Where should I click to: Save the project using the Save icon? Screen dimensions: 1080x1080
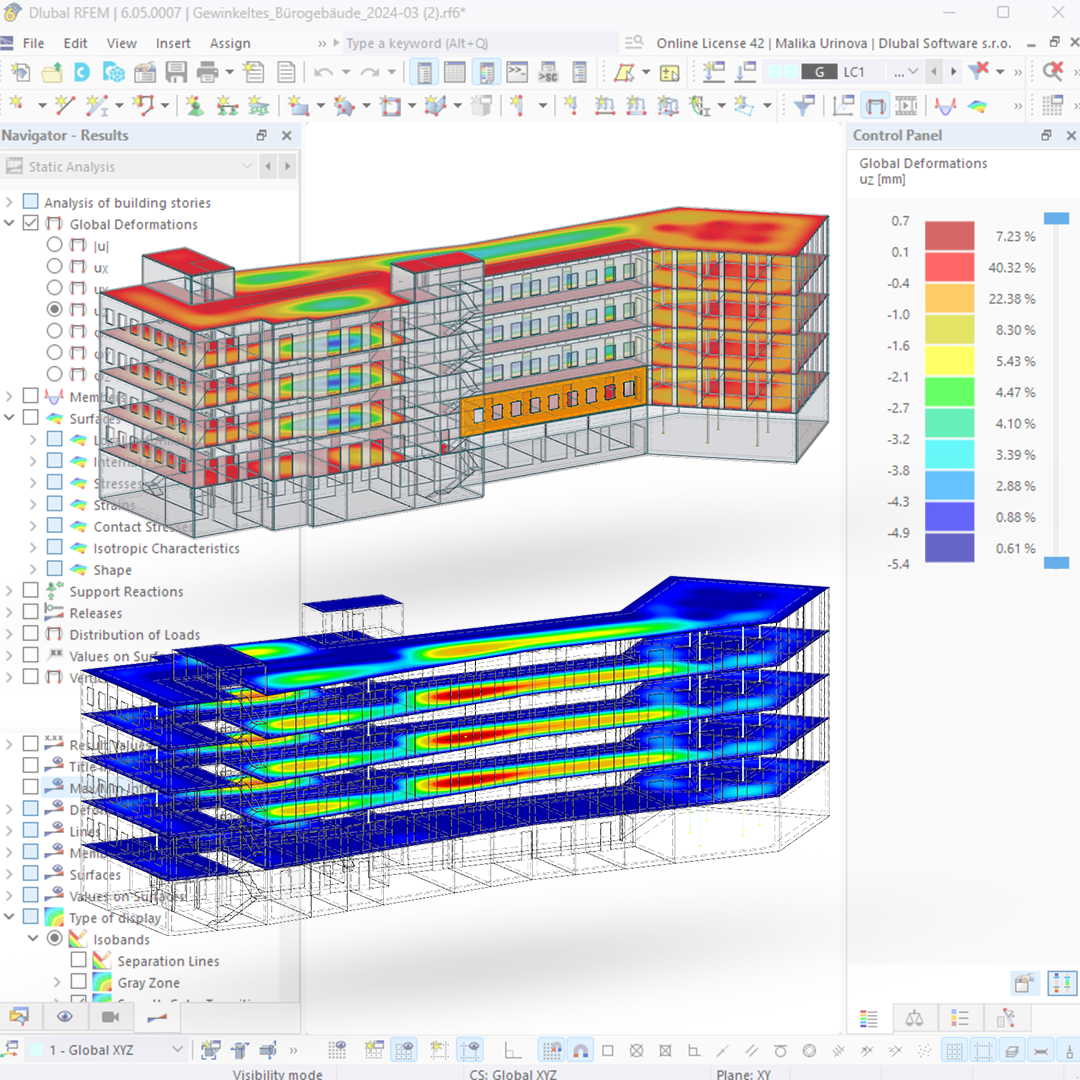pyautogui.click(x=175, y=71)
